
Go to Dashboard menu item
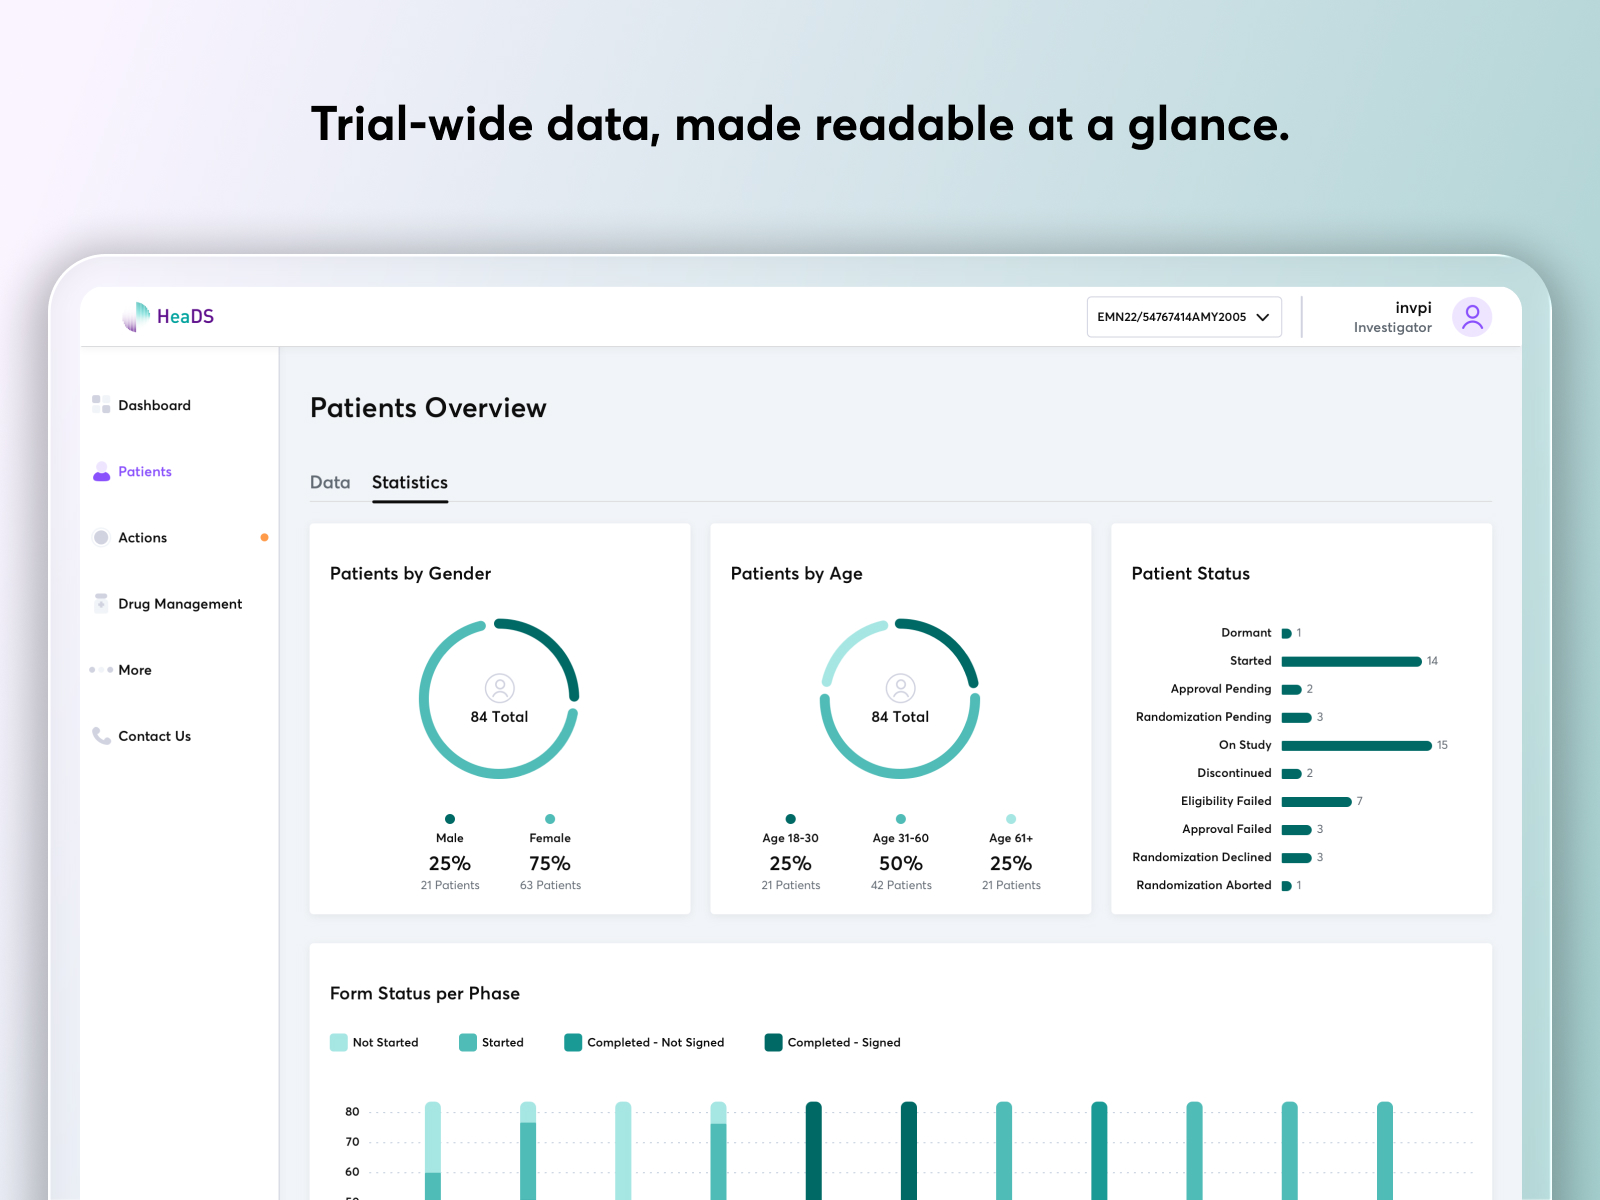click(x=154, y=405)
